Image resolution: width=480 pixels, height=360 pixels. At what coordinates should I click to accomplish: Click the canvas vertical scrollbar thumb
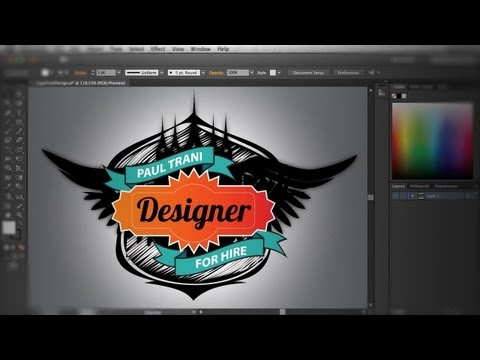click(x=371, y=197)
